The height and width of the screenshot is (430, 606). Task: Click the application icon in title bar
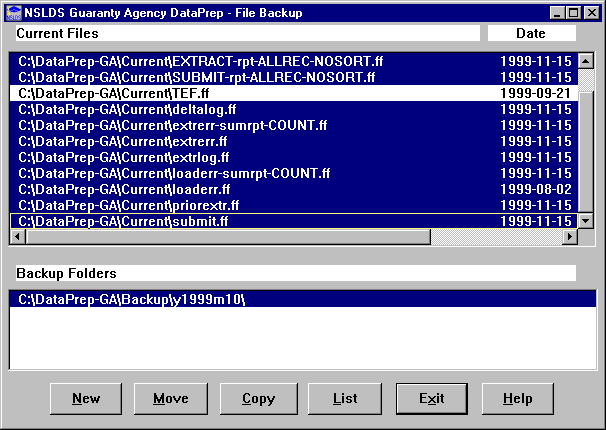[13, 12]
